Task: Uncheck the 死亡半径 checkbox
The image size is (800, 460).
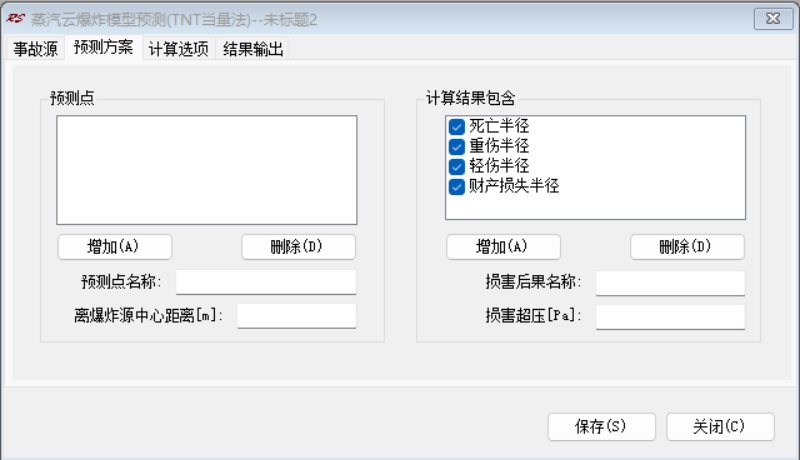Action: coord(457,127)
